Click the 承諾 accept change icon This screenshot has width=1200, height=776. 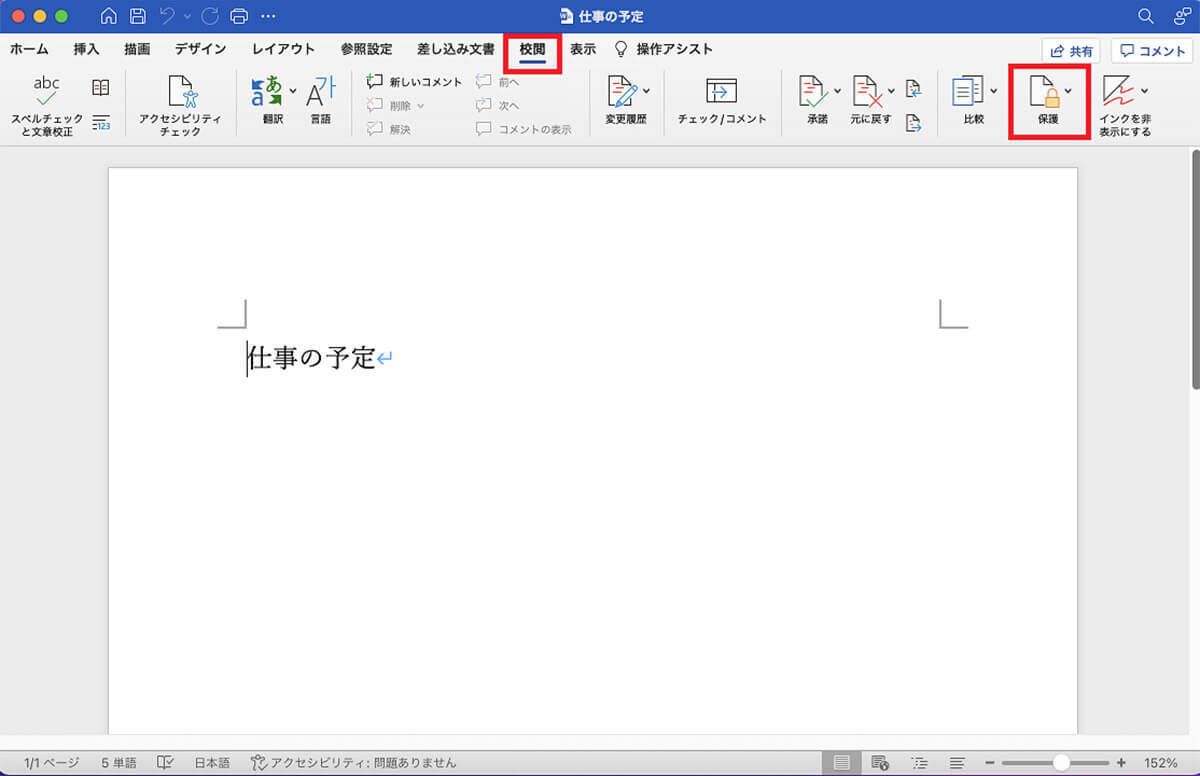click(814, 92)
